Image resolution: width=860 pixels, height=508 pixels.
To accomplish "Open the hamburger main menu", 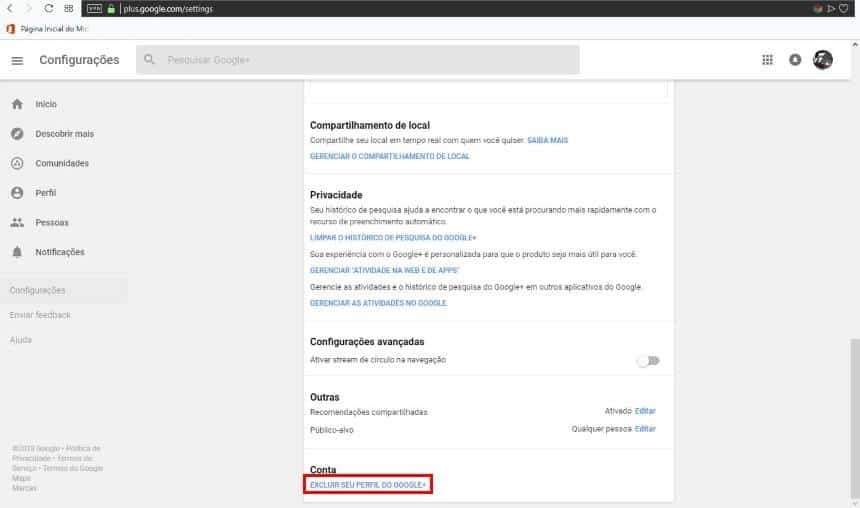I will click(x=17, y=60).
